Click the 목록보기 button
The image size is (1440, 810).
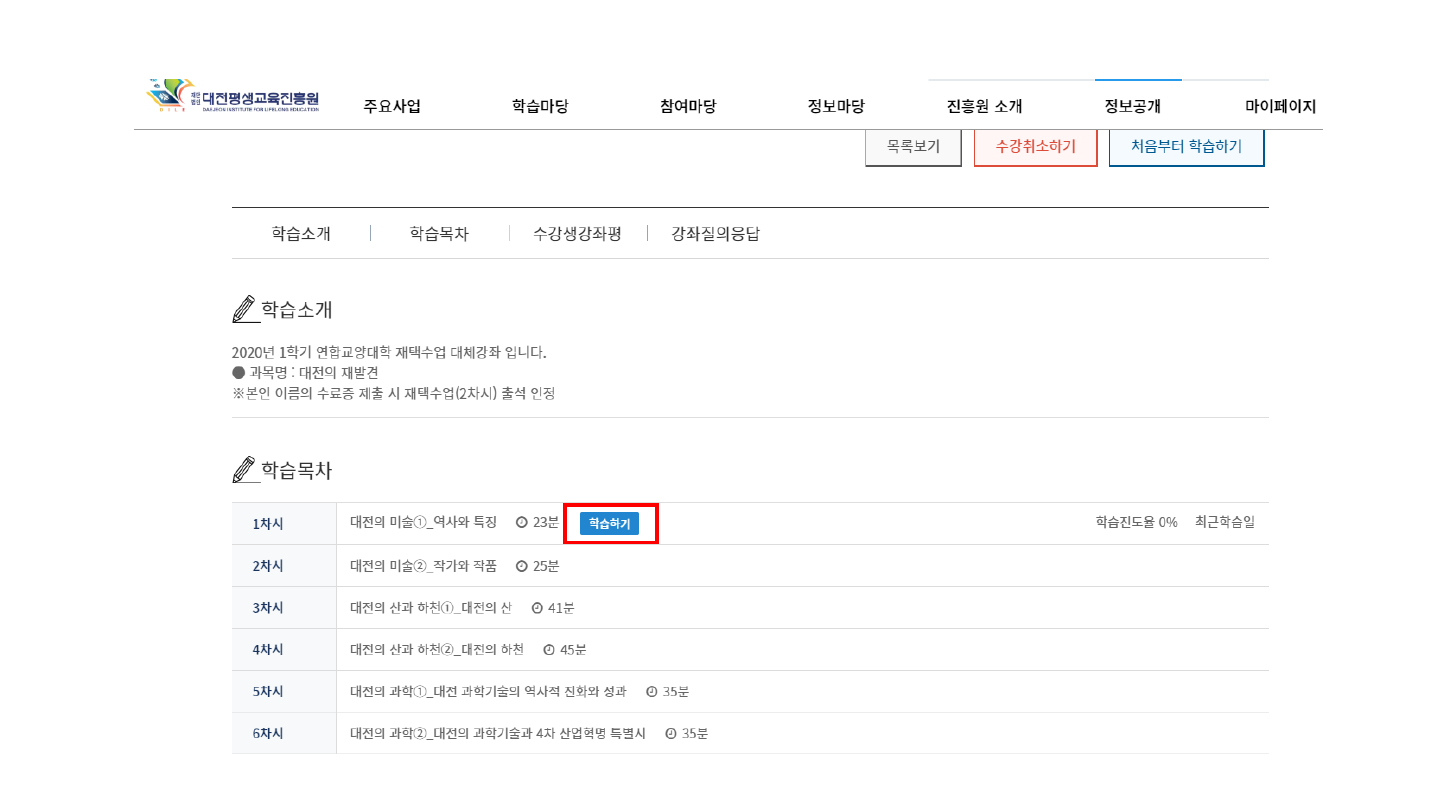(913, 147)
